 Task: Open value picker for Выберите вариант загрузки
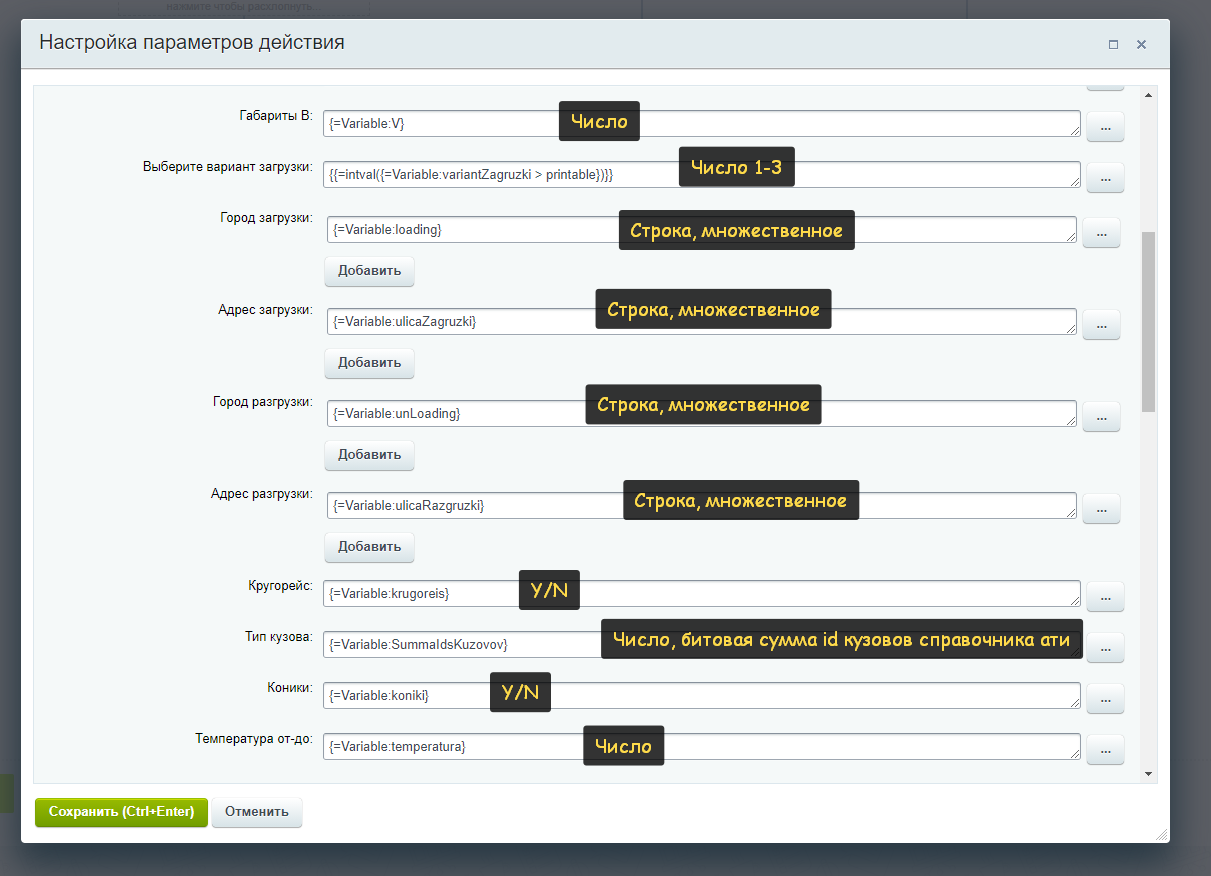click(x=1105, y=178)
